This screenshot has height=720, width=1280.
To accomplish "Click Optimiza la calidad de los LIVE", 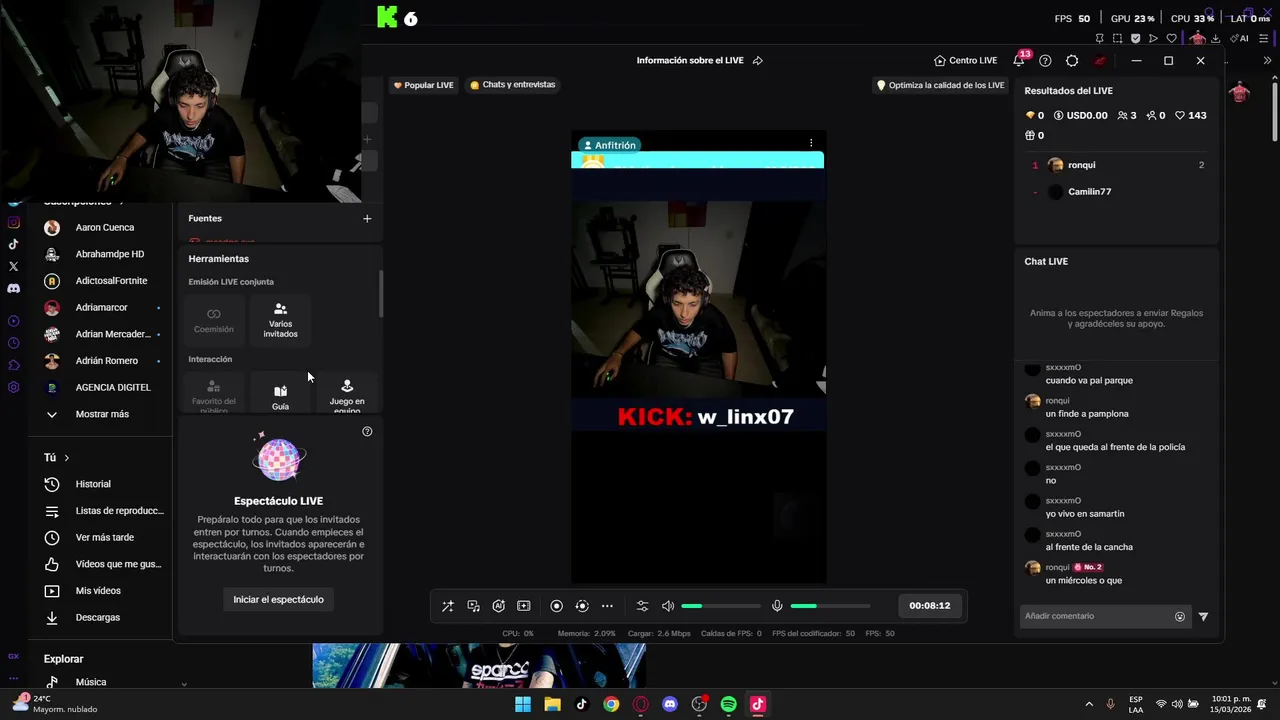I will (940, 85).
